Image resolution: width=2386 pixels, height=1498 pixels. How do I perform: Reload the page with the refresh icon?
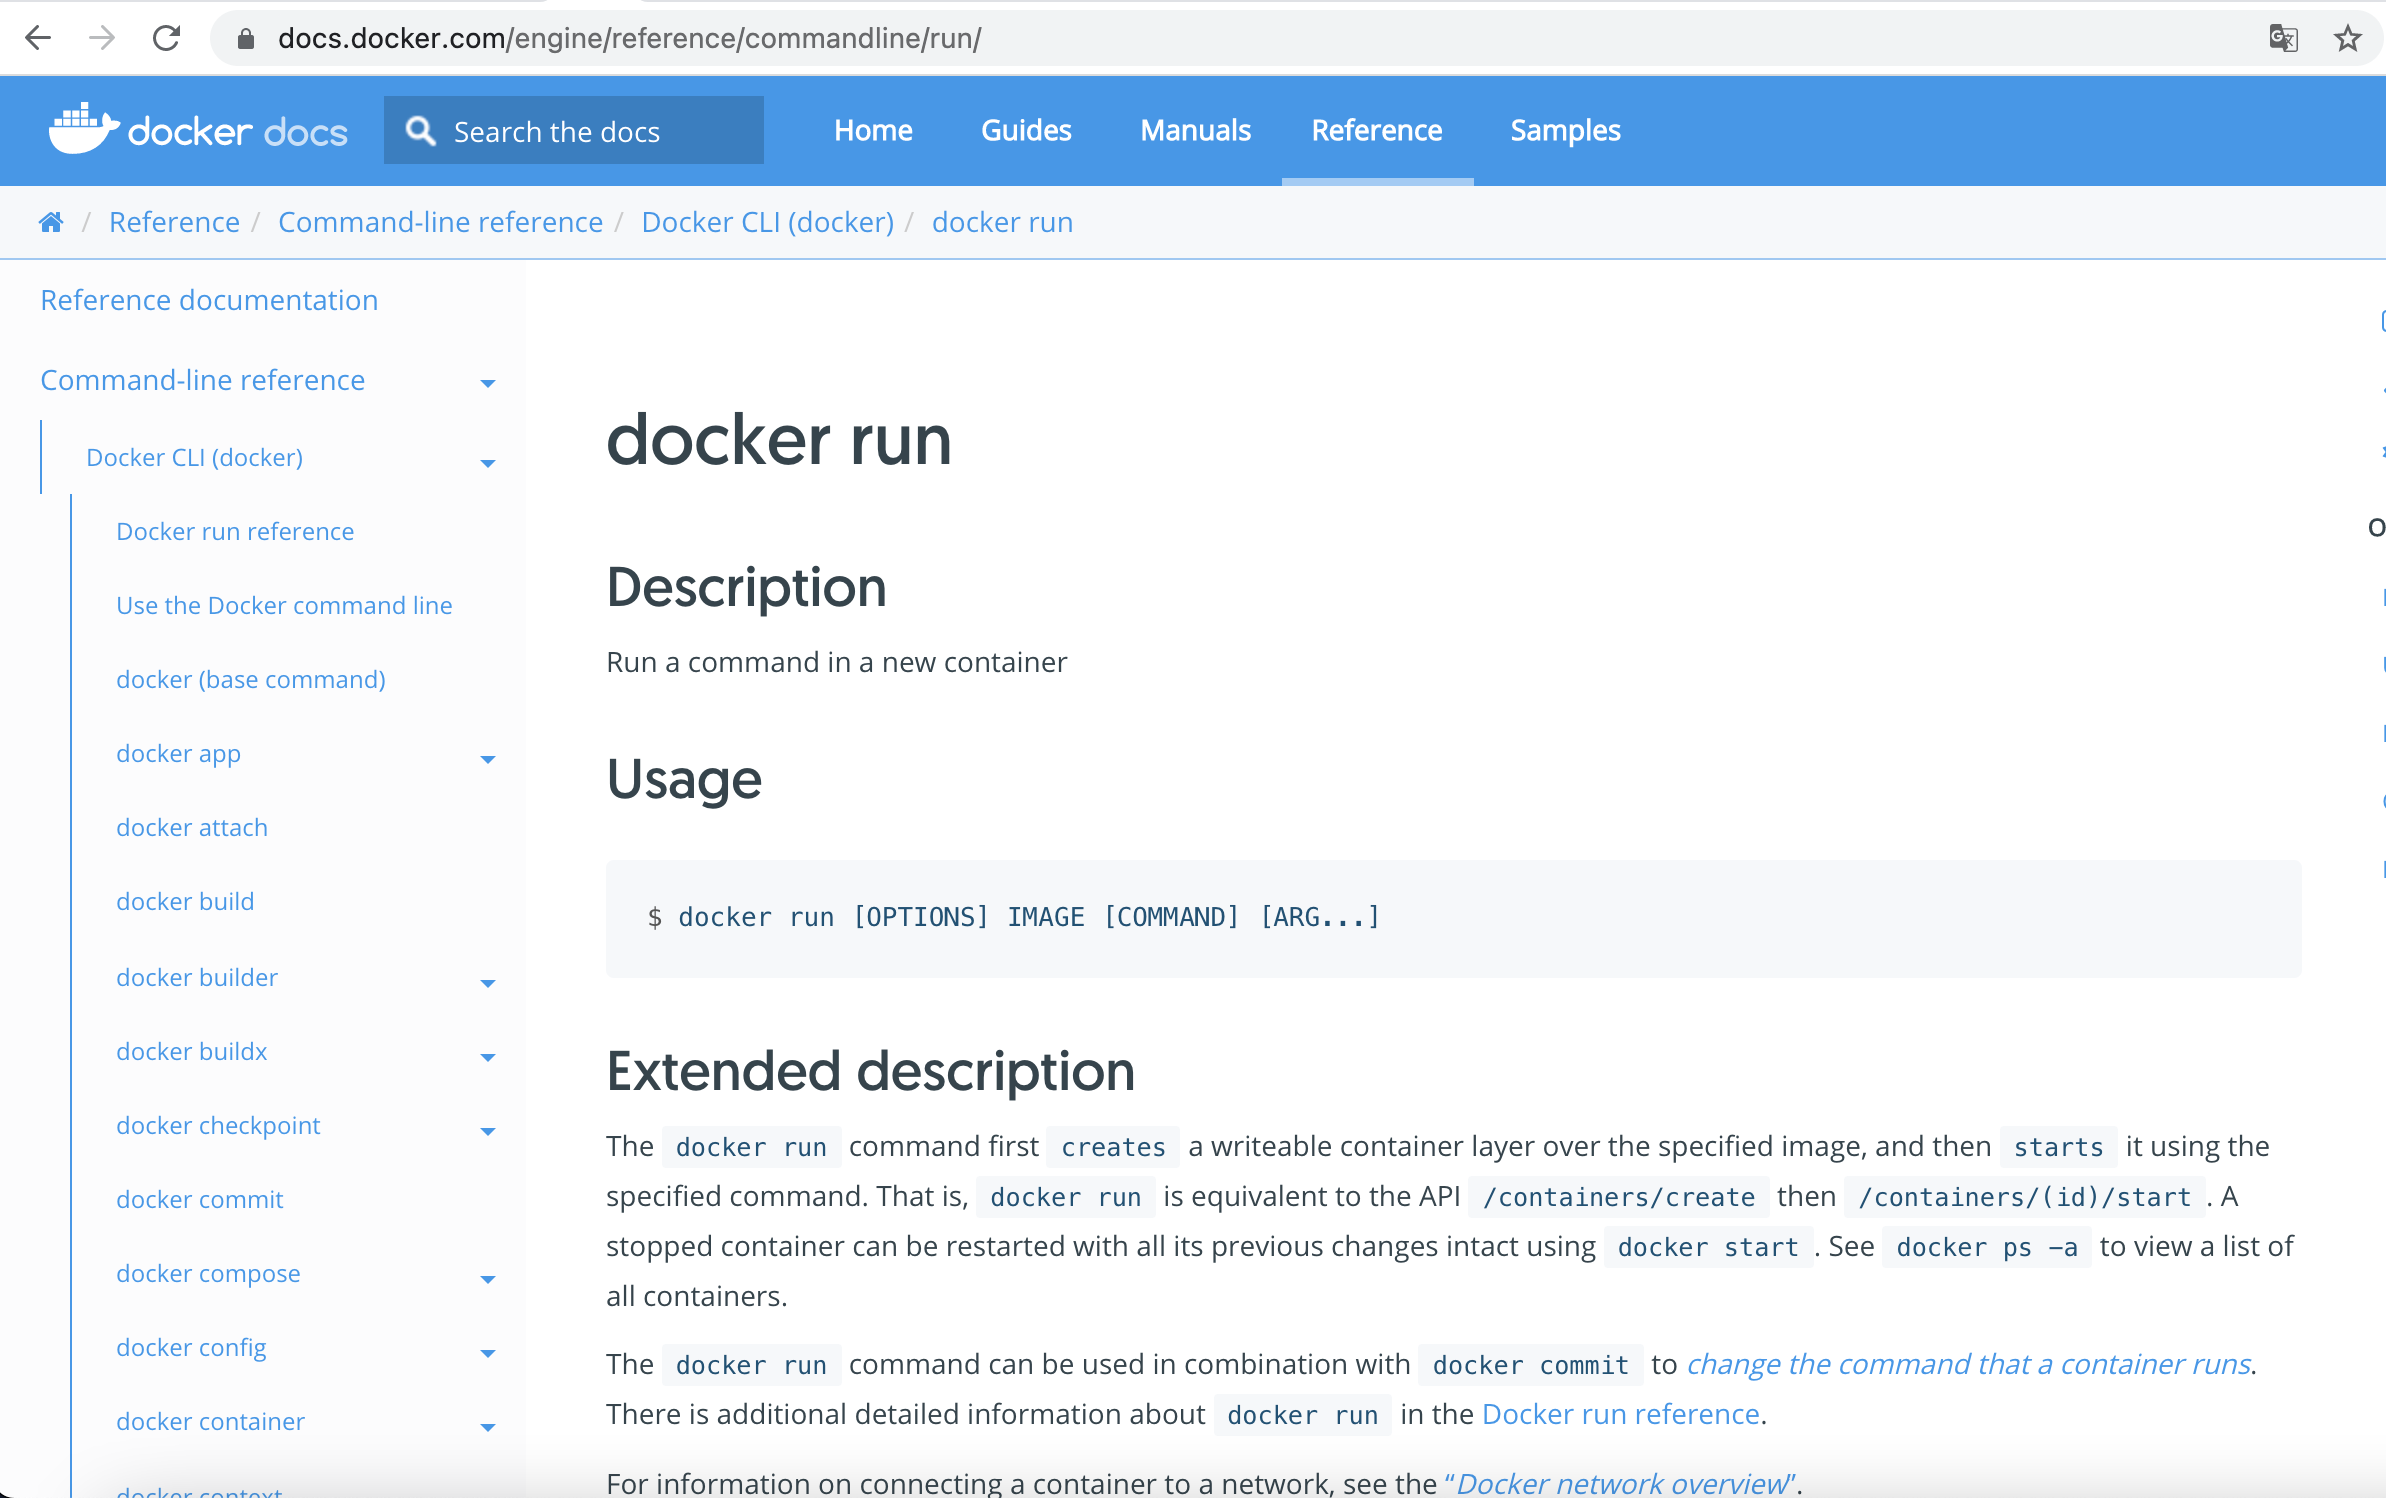(166, 38)
